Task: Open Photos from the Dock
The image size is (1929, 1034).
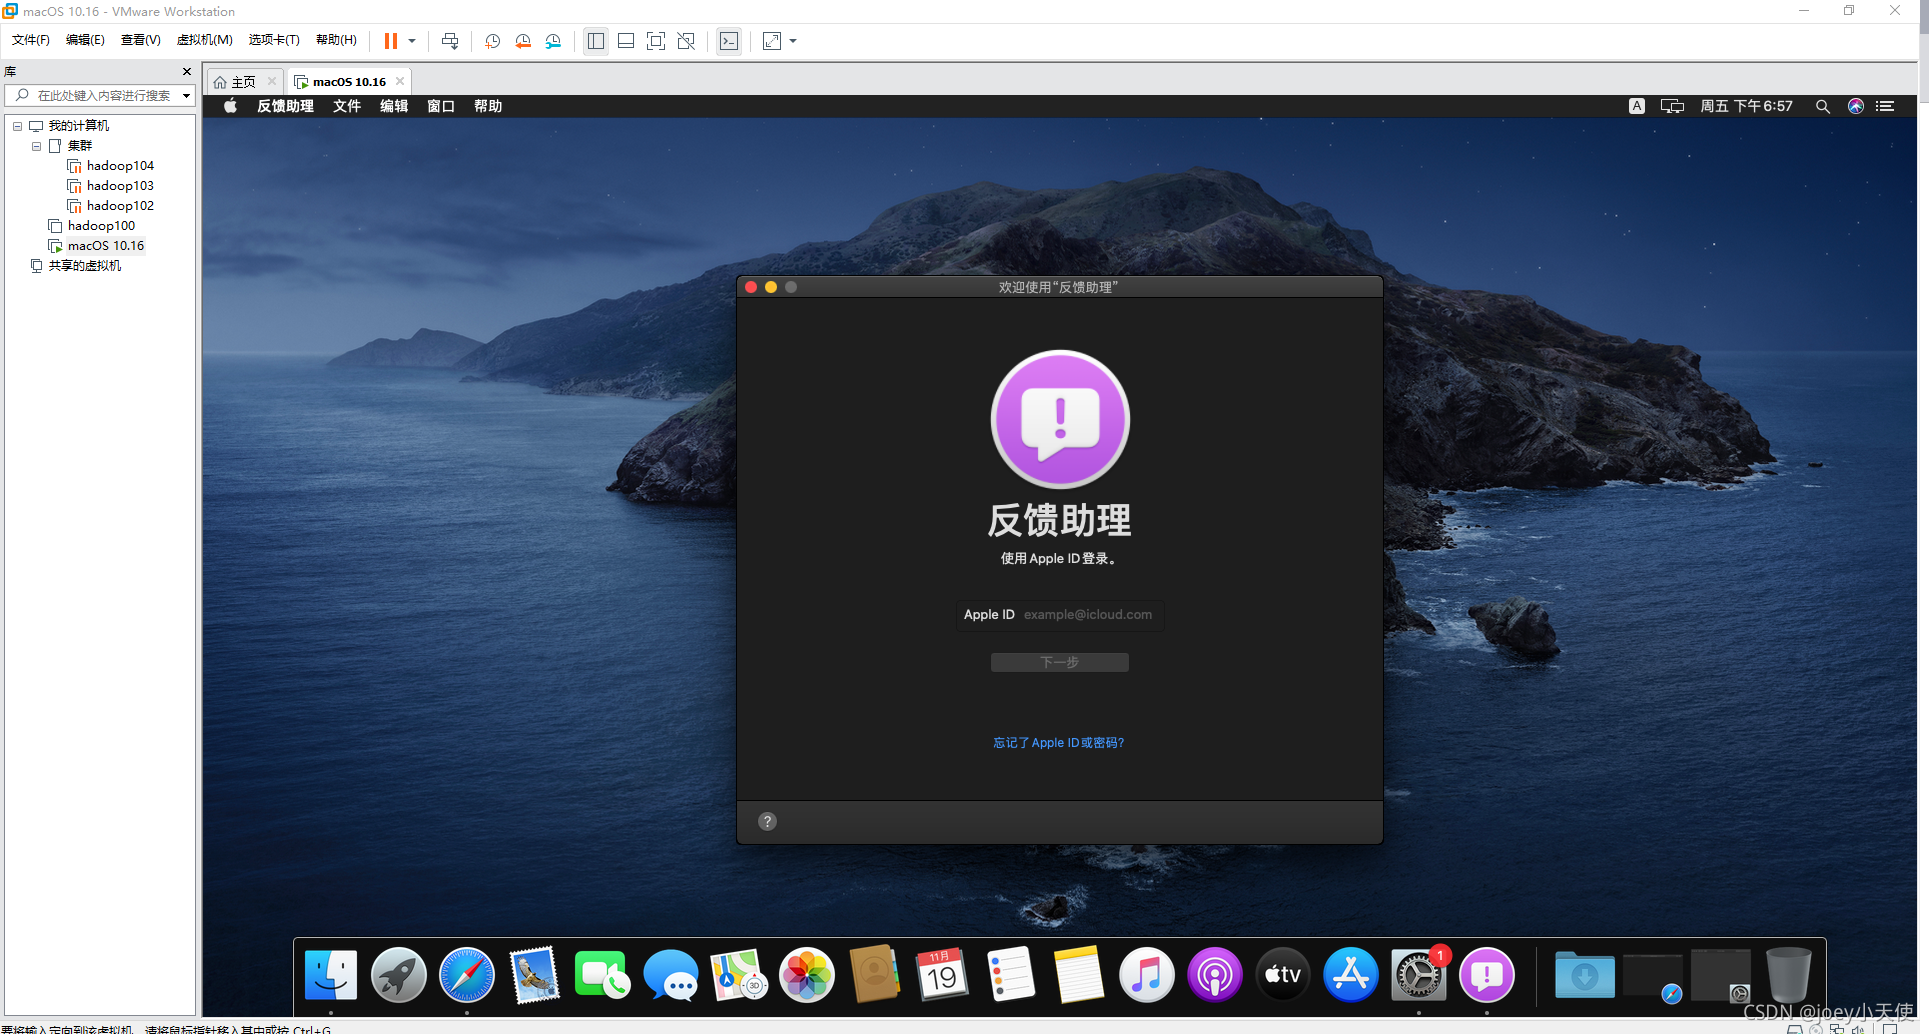Action: click(807, 975)
